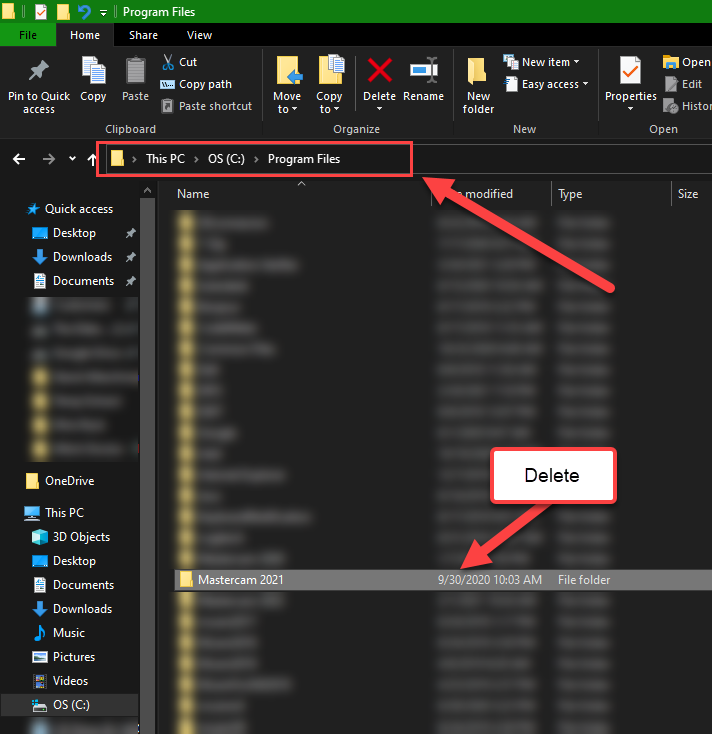Image resolution: width=712 pixels, height=734 pixels.
Task: Switch to the Share ribbon tab
Action: coord(143,35)
